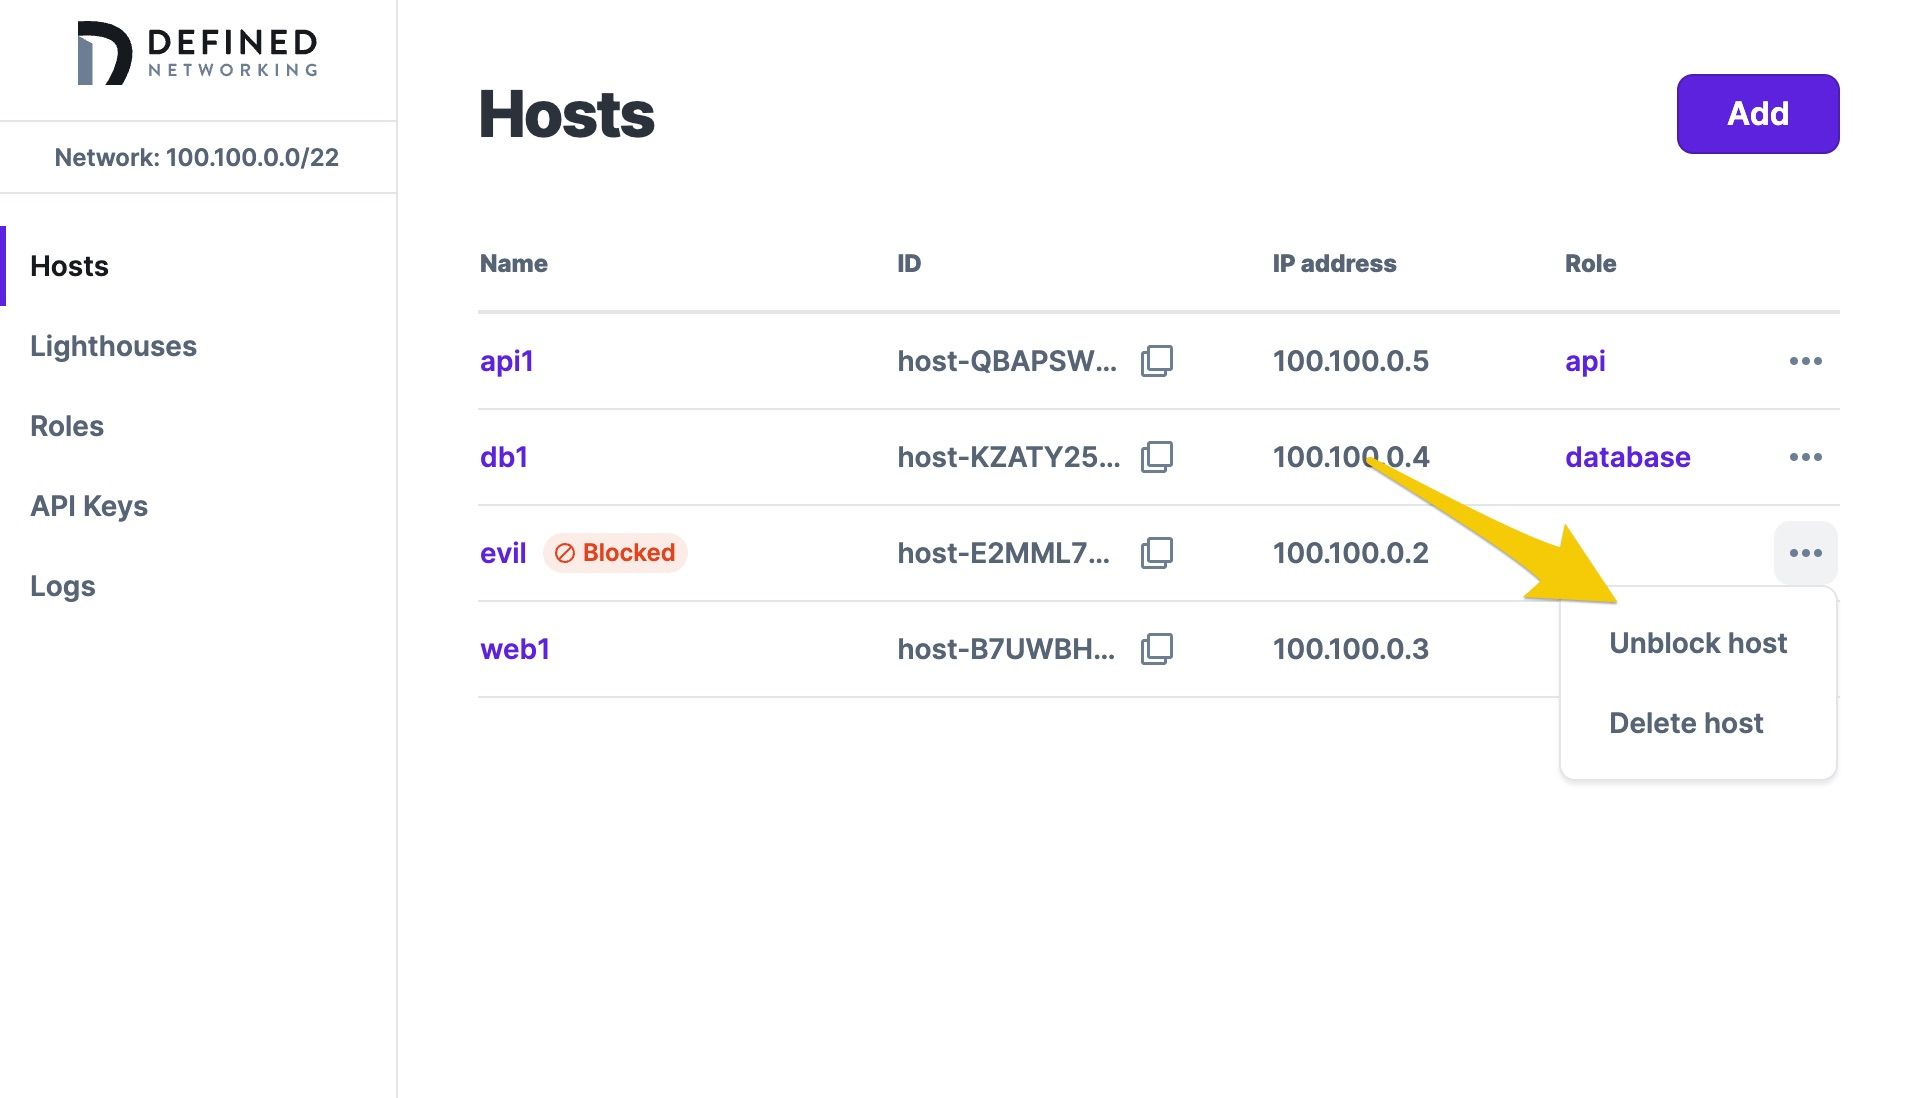Open the actions menu for the evil host
Viewport: 1912px width, 1098px height.
click(1806, 552)
